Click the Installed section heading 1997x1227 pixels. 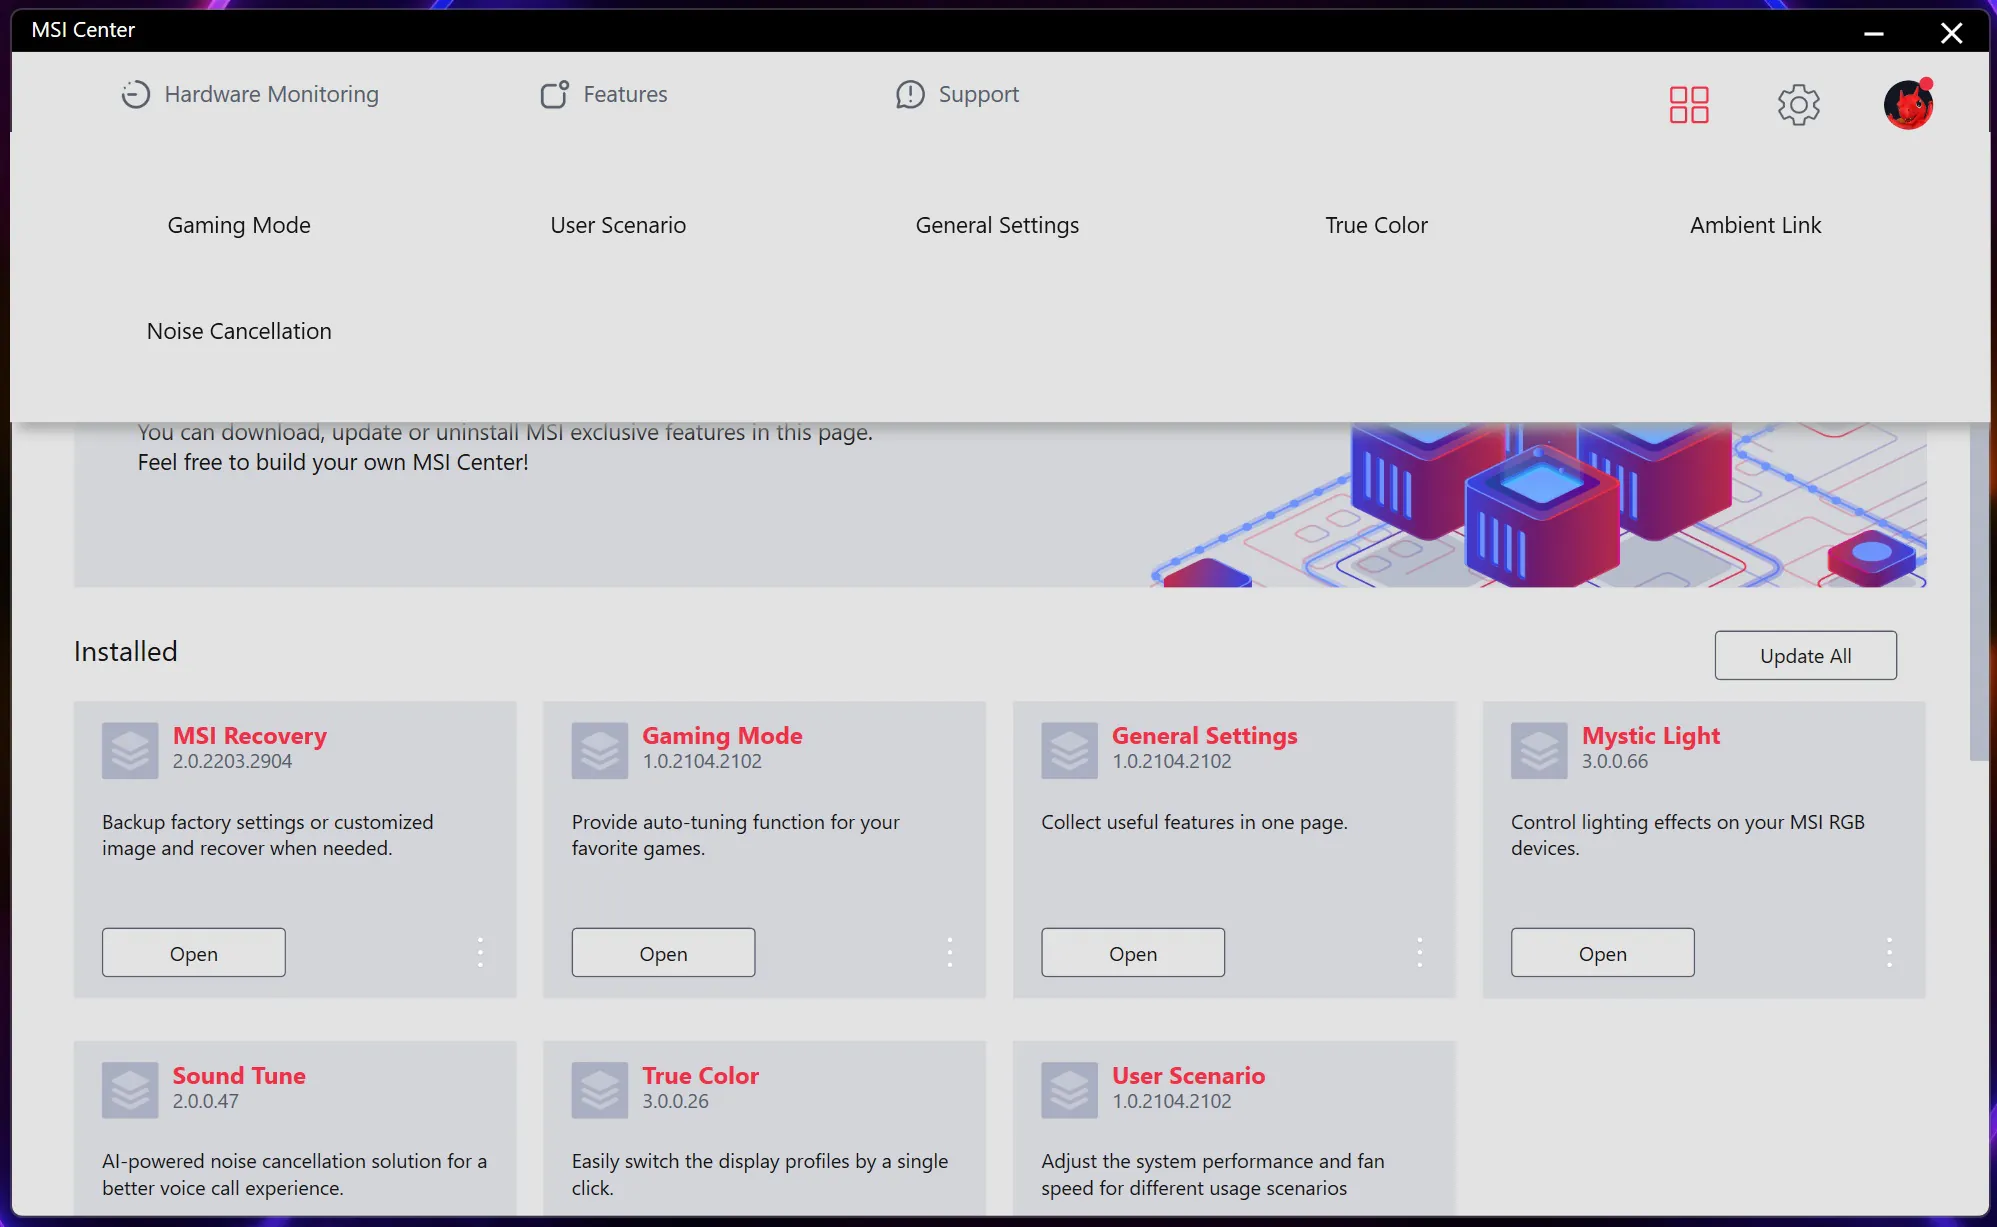[x=126, y=651]
